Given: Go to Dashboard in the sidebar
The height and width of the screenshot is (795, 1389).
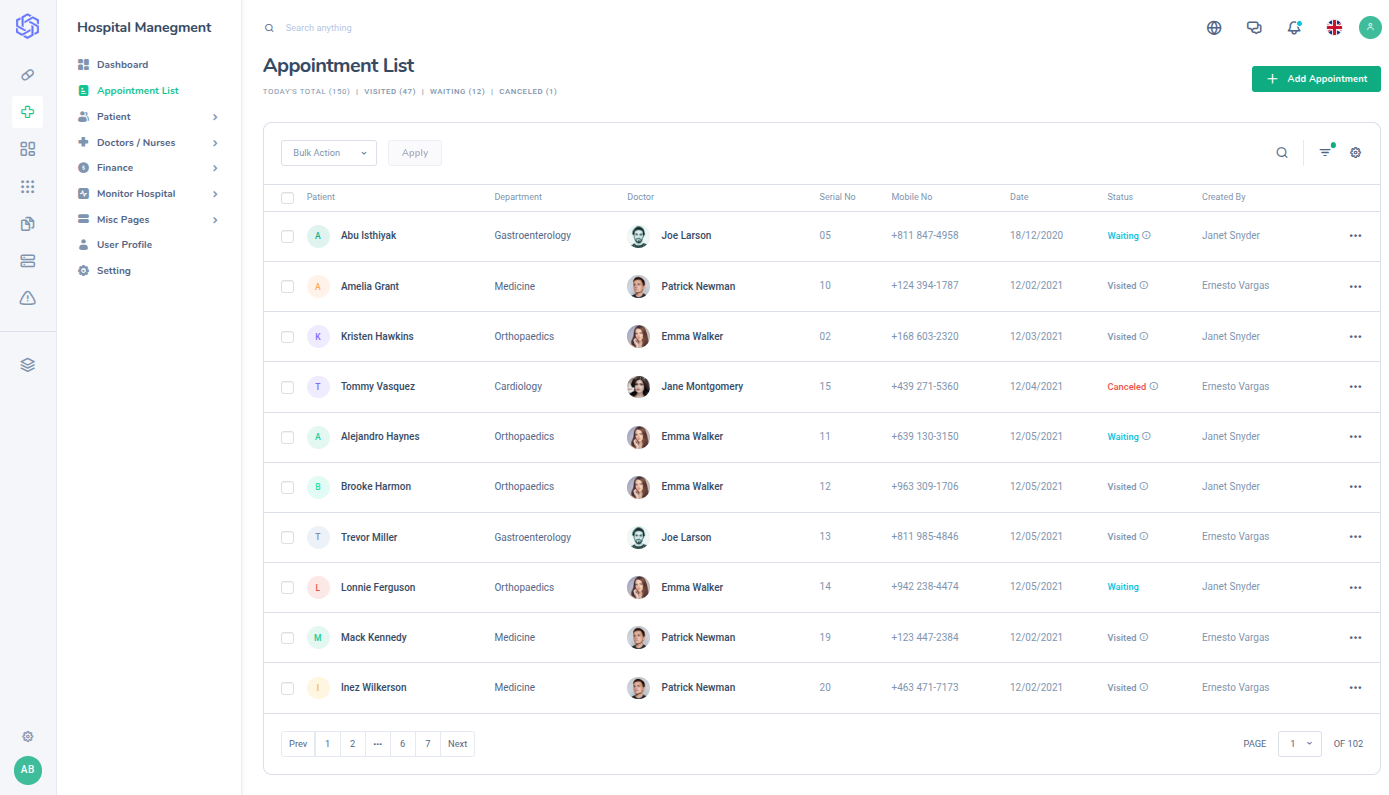Looking at the screenshot, I should [x=122, y=65].
